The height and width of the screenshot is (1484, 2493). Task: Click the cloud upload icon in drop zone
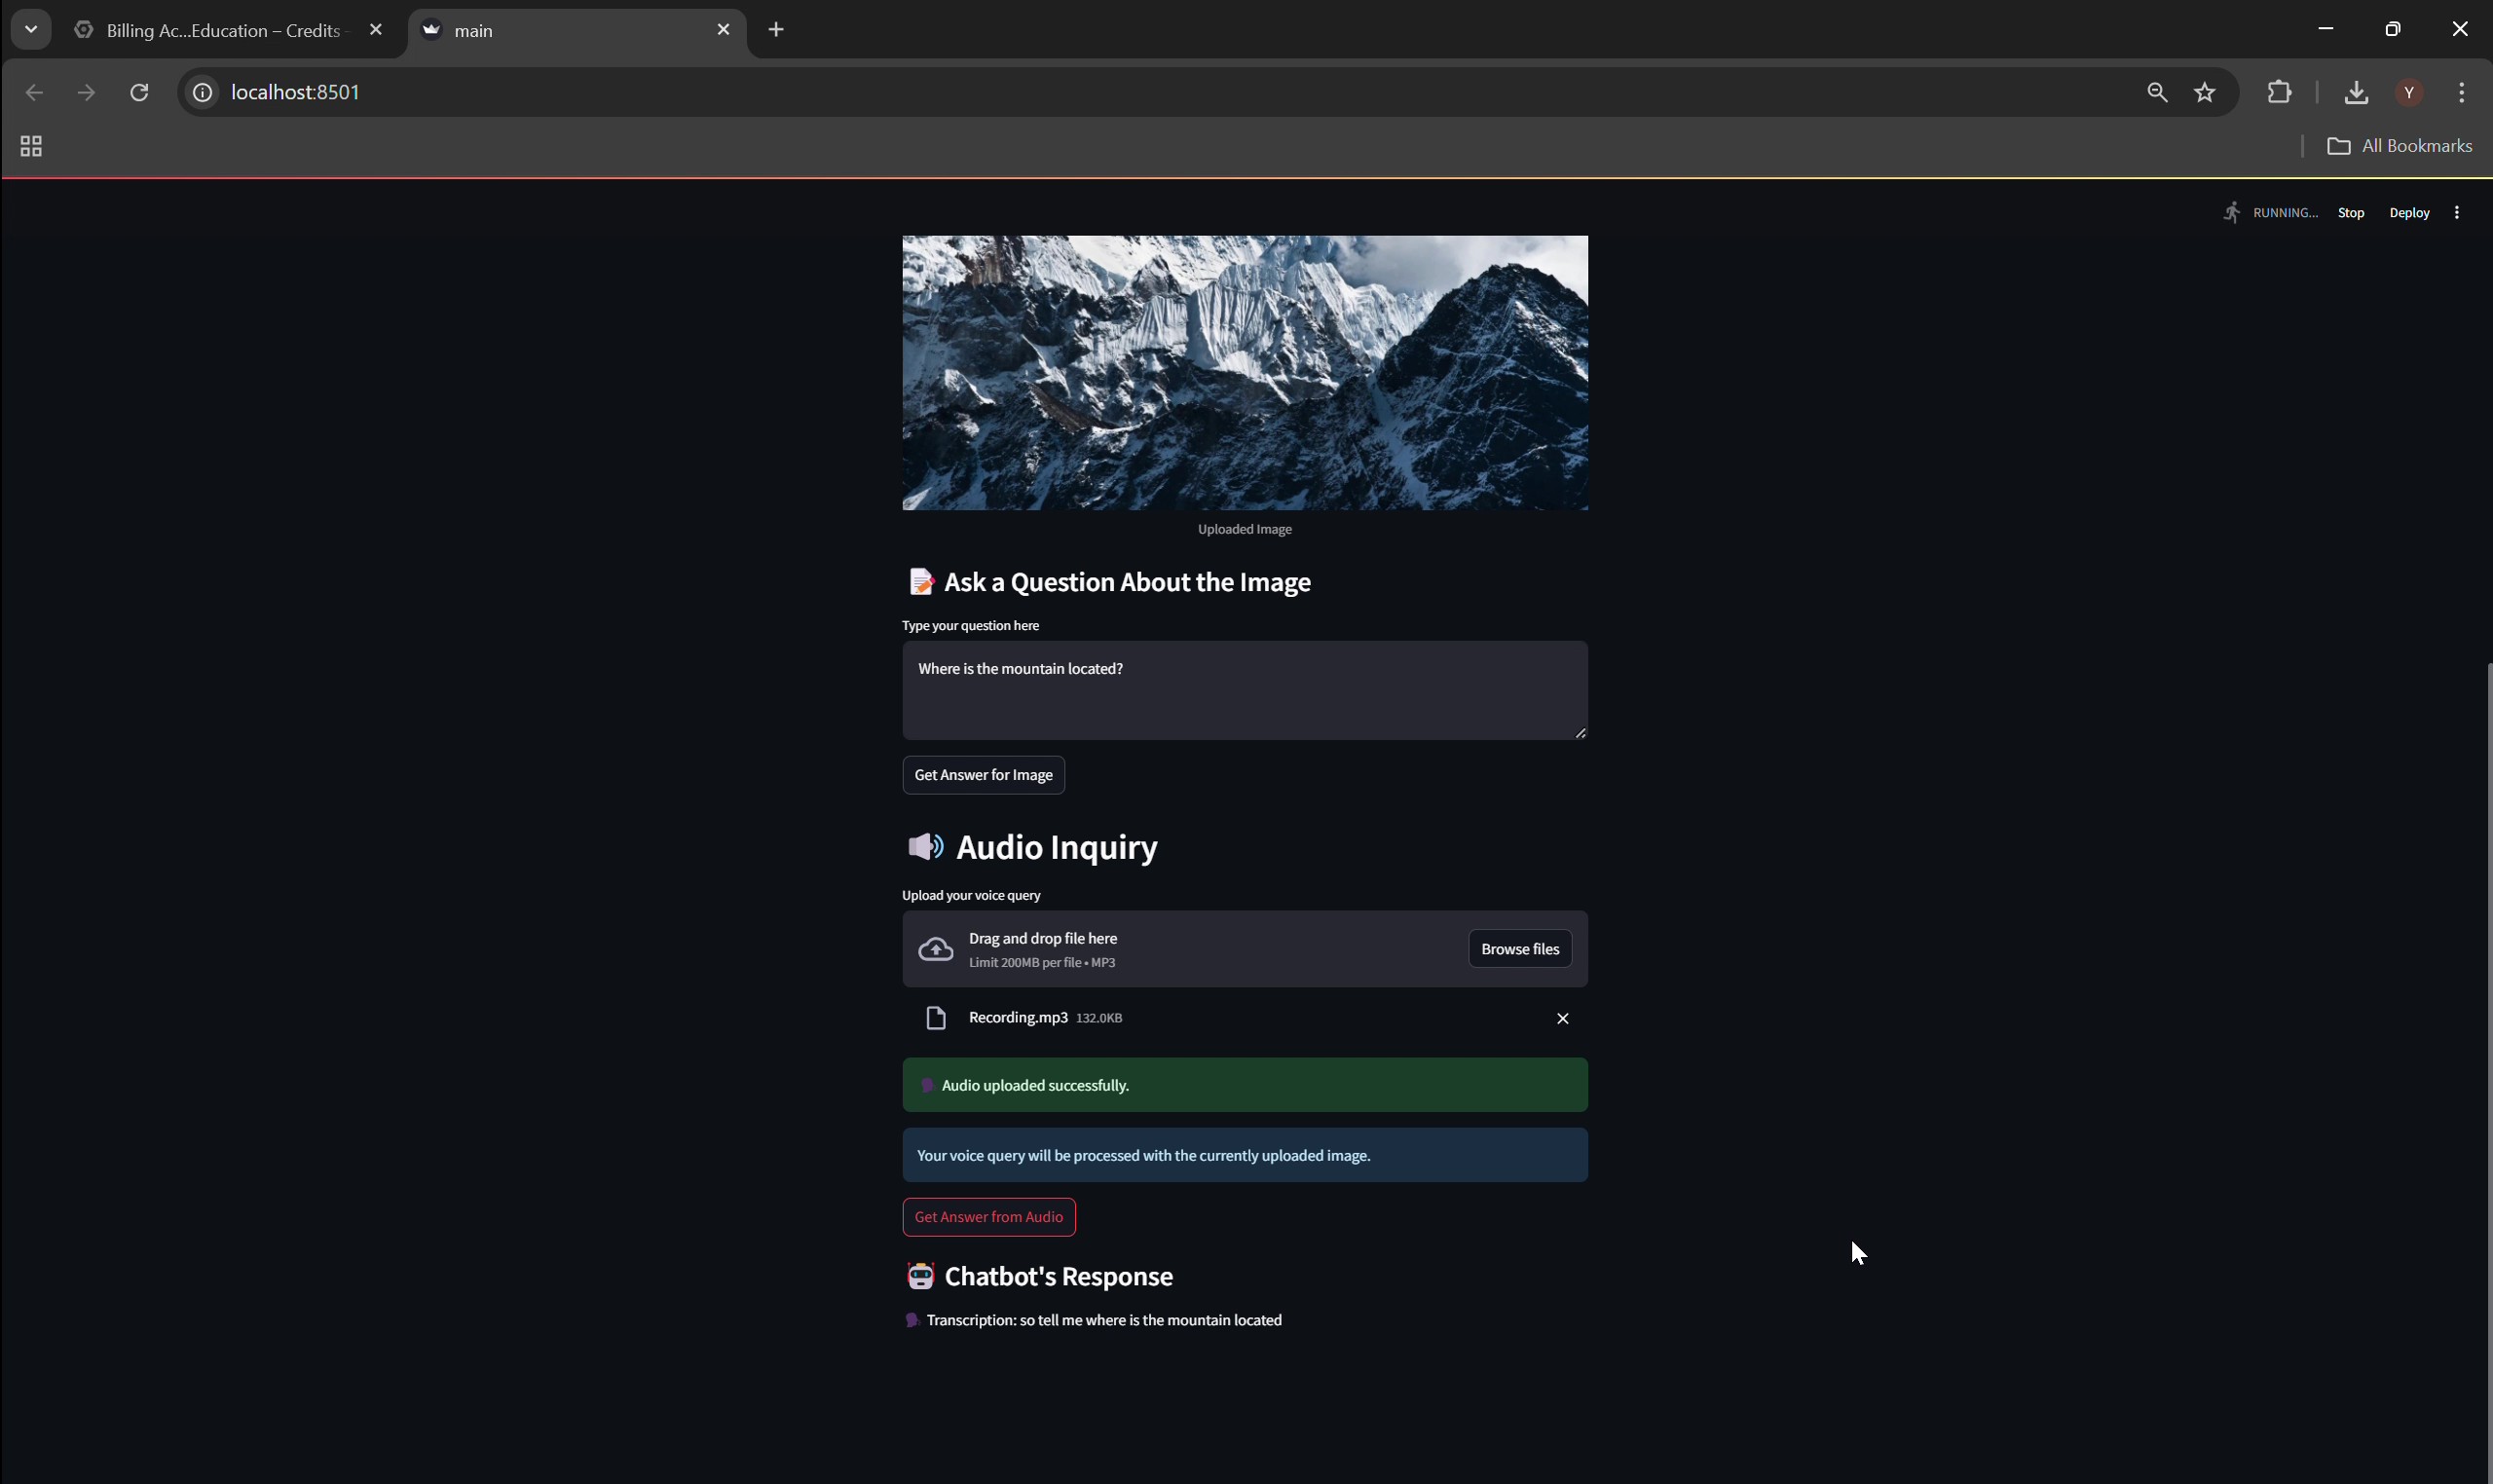point(935,947)
